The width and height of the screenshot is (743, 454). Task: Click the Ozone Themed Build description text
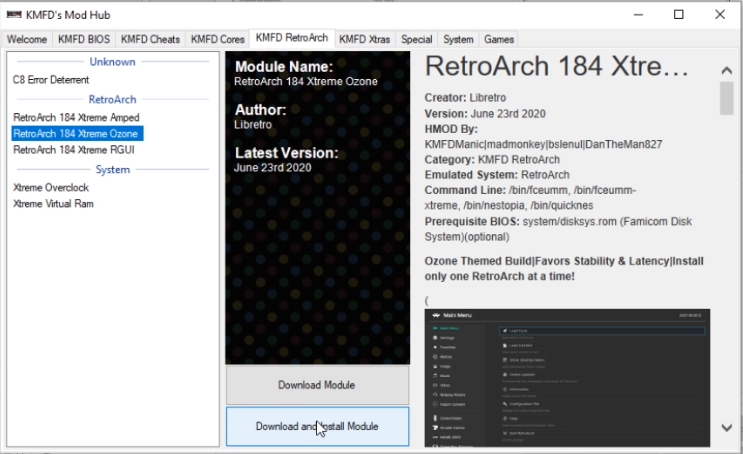[564, 269]
